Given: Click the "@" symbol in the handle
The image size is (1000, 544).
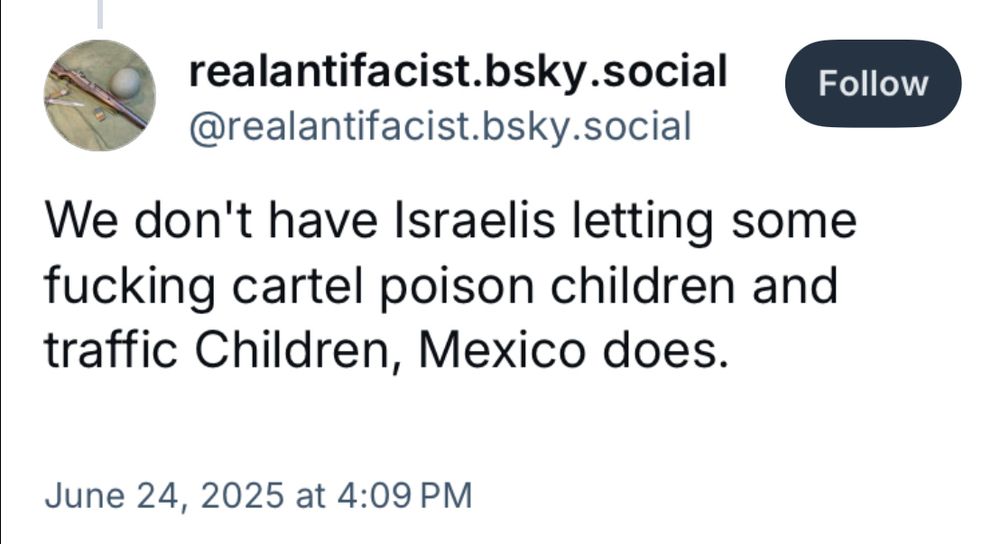Looking at the screenshot, I should click(205, 127).
